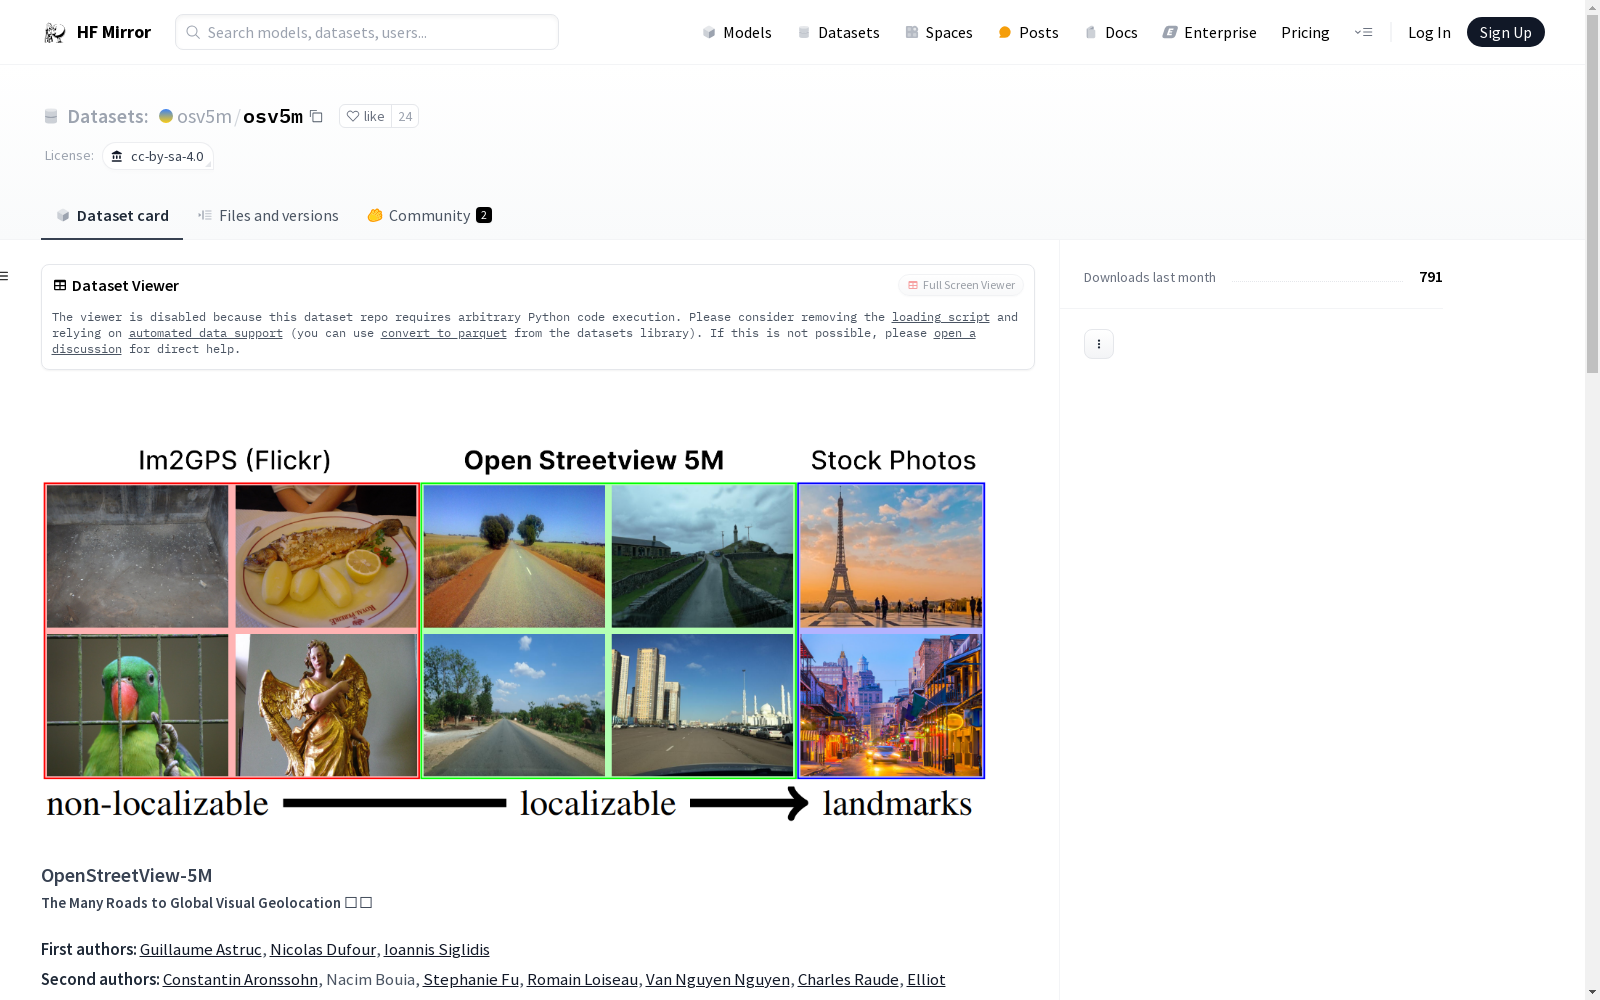Open Charles Raude author link
Viewport: 1600px width, 1000px height.
848,979
